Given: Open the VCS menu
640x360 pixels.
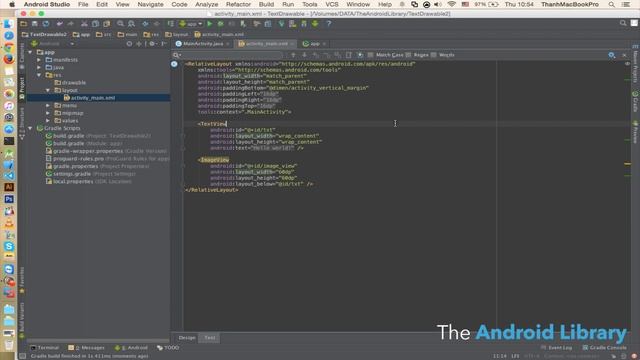Looking at the screenshot, I should tap(331, 4).
